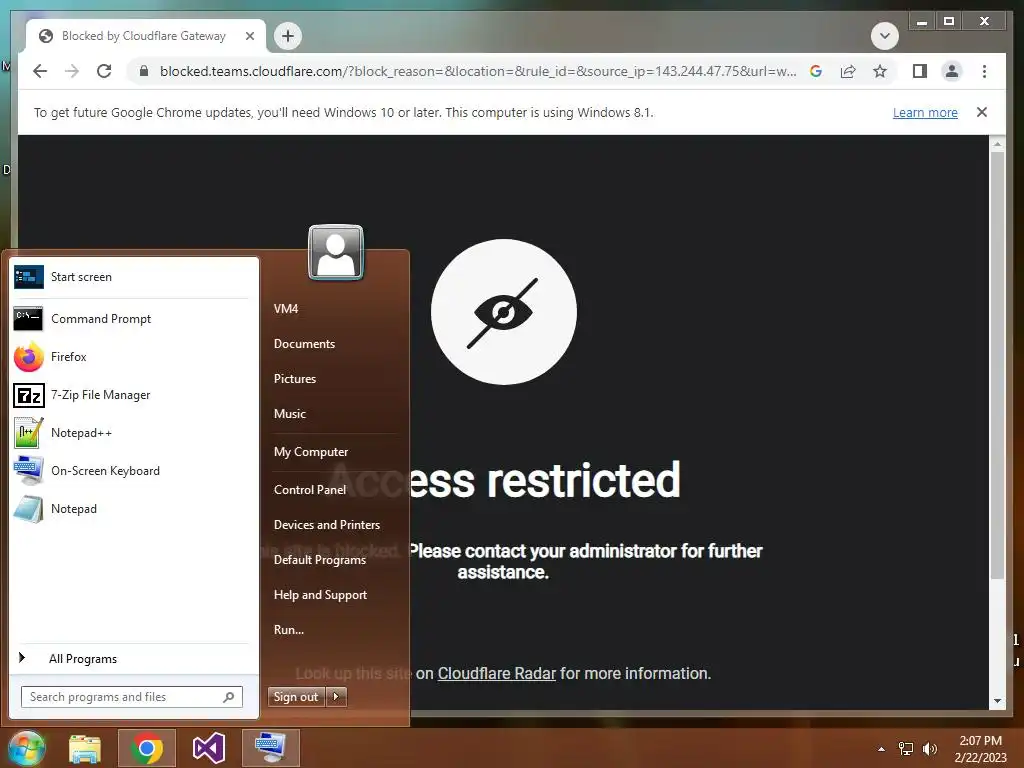Open File Explorer from the taskbar
Screen dimensions: 1024x768
(x=85, y=748)
